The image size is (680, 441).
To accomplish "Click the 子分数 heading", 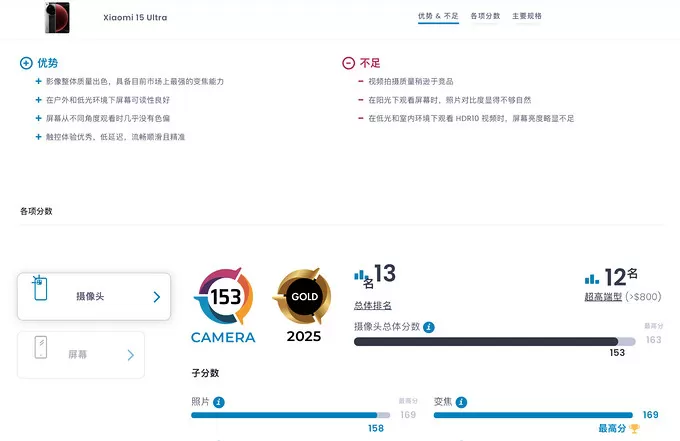I will [x=205, y=373].
